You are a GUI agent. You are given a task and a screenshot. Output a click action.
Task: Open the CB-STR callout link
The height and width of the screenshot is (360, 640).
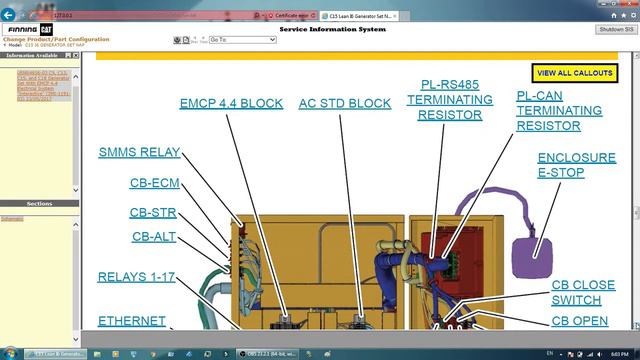coord(153,213)
